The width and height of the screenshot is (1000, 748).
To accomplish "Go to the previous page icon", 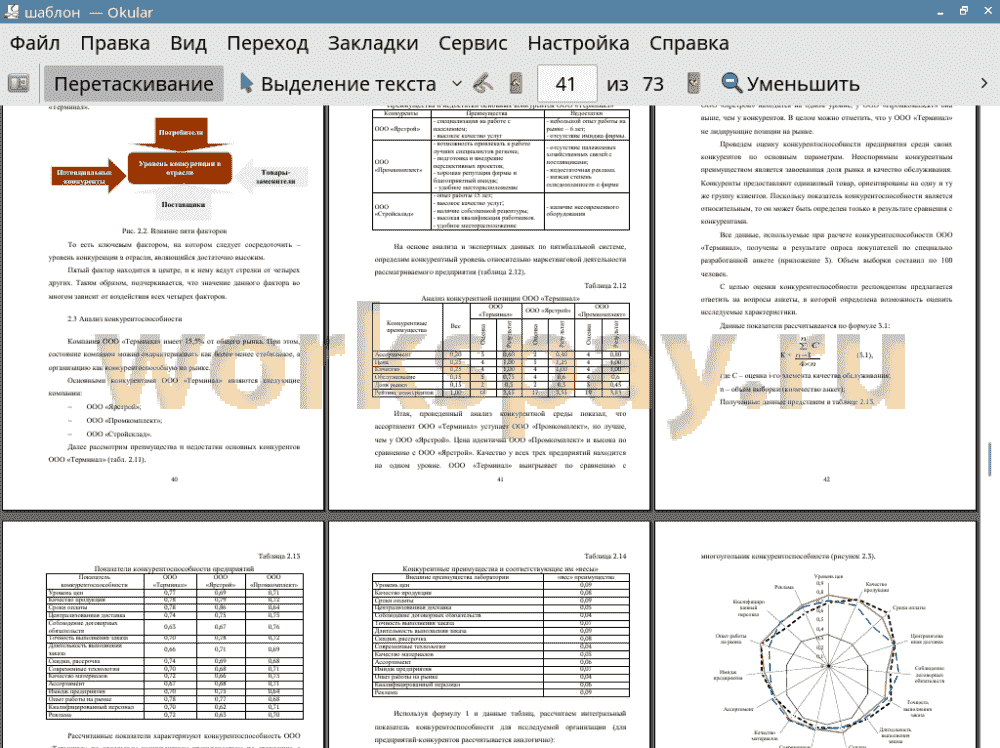I will pos(516,84).
